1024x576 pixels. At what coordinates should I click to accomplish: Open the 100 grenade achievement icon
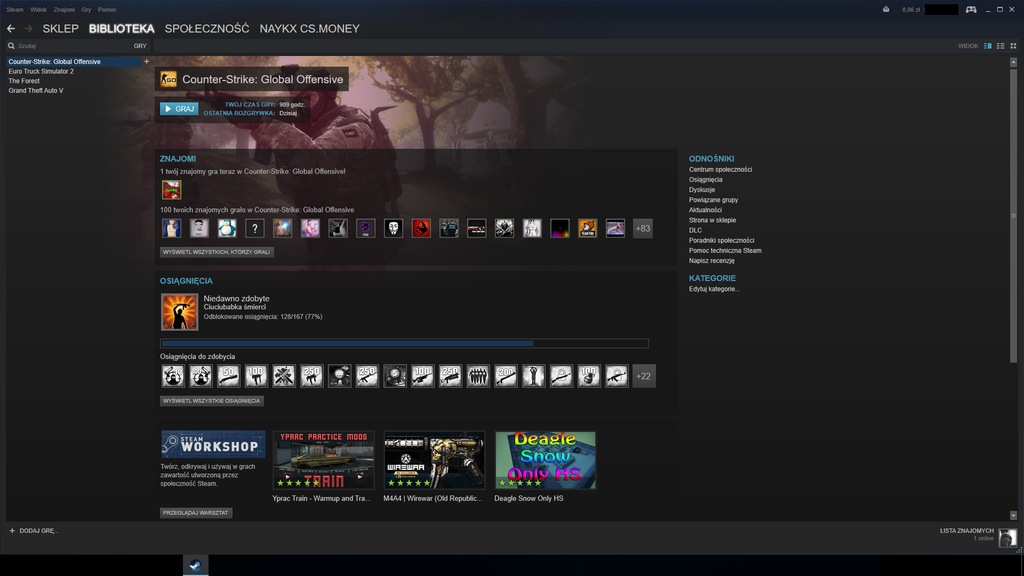[589, 376]
